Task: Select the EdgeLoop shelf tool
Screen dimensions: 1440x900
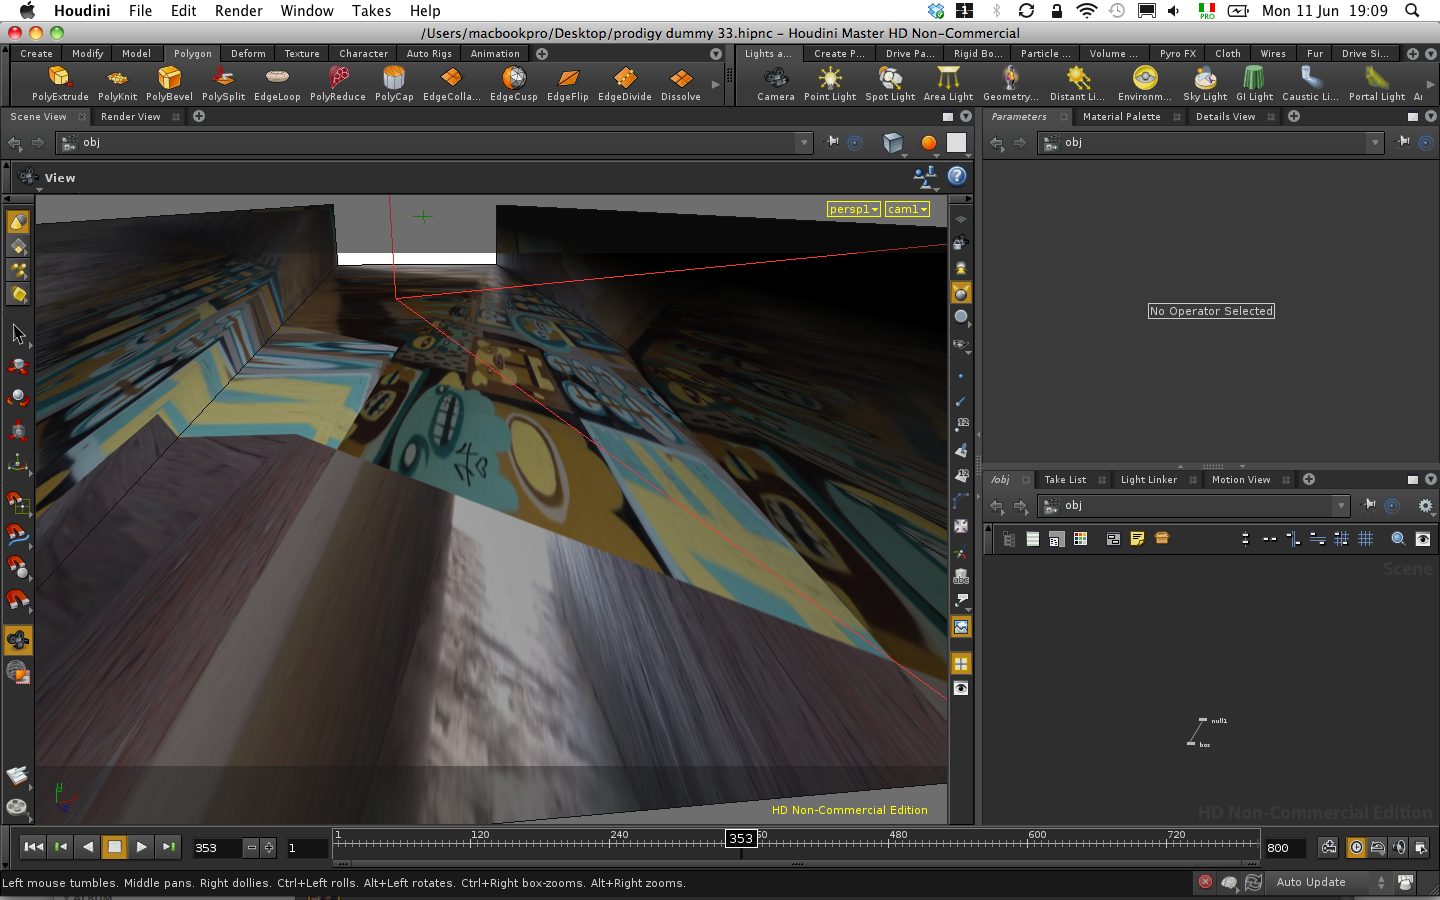Action: pos(277,84)
